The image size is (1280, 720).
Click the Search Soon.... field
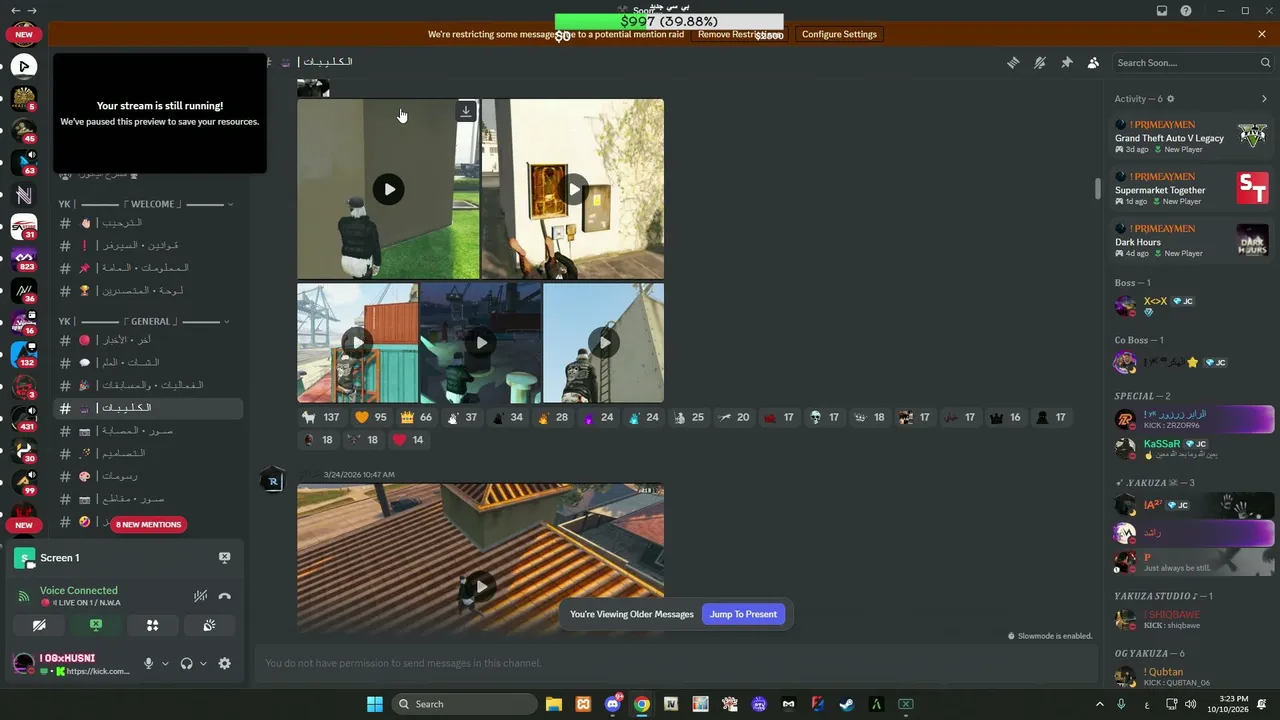[x=1193, y=62]
